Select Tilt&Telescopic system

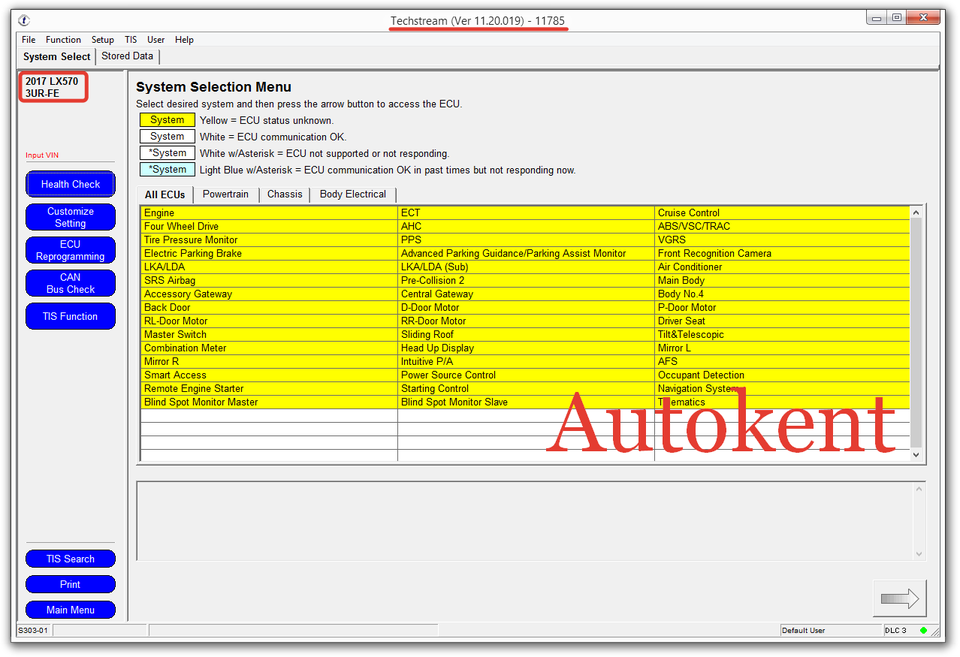tap(782, 334)
